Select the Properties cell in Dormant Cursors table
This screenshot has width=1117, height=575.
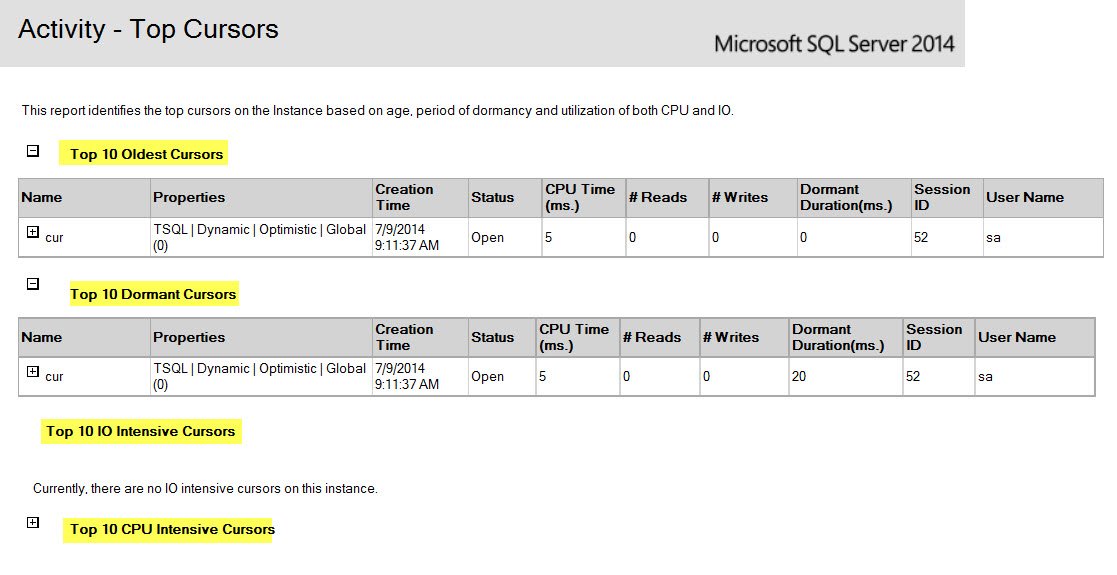point(259,376)
